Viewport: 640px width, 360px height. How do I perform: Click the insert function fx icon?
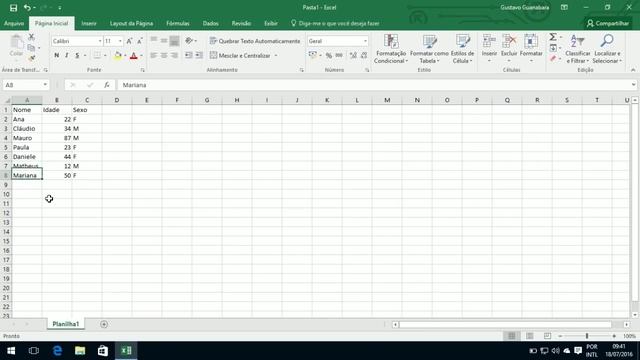[107, 85]
